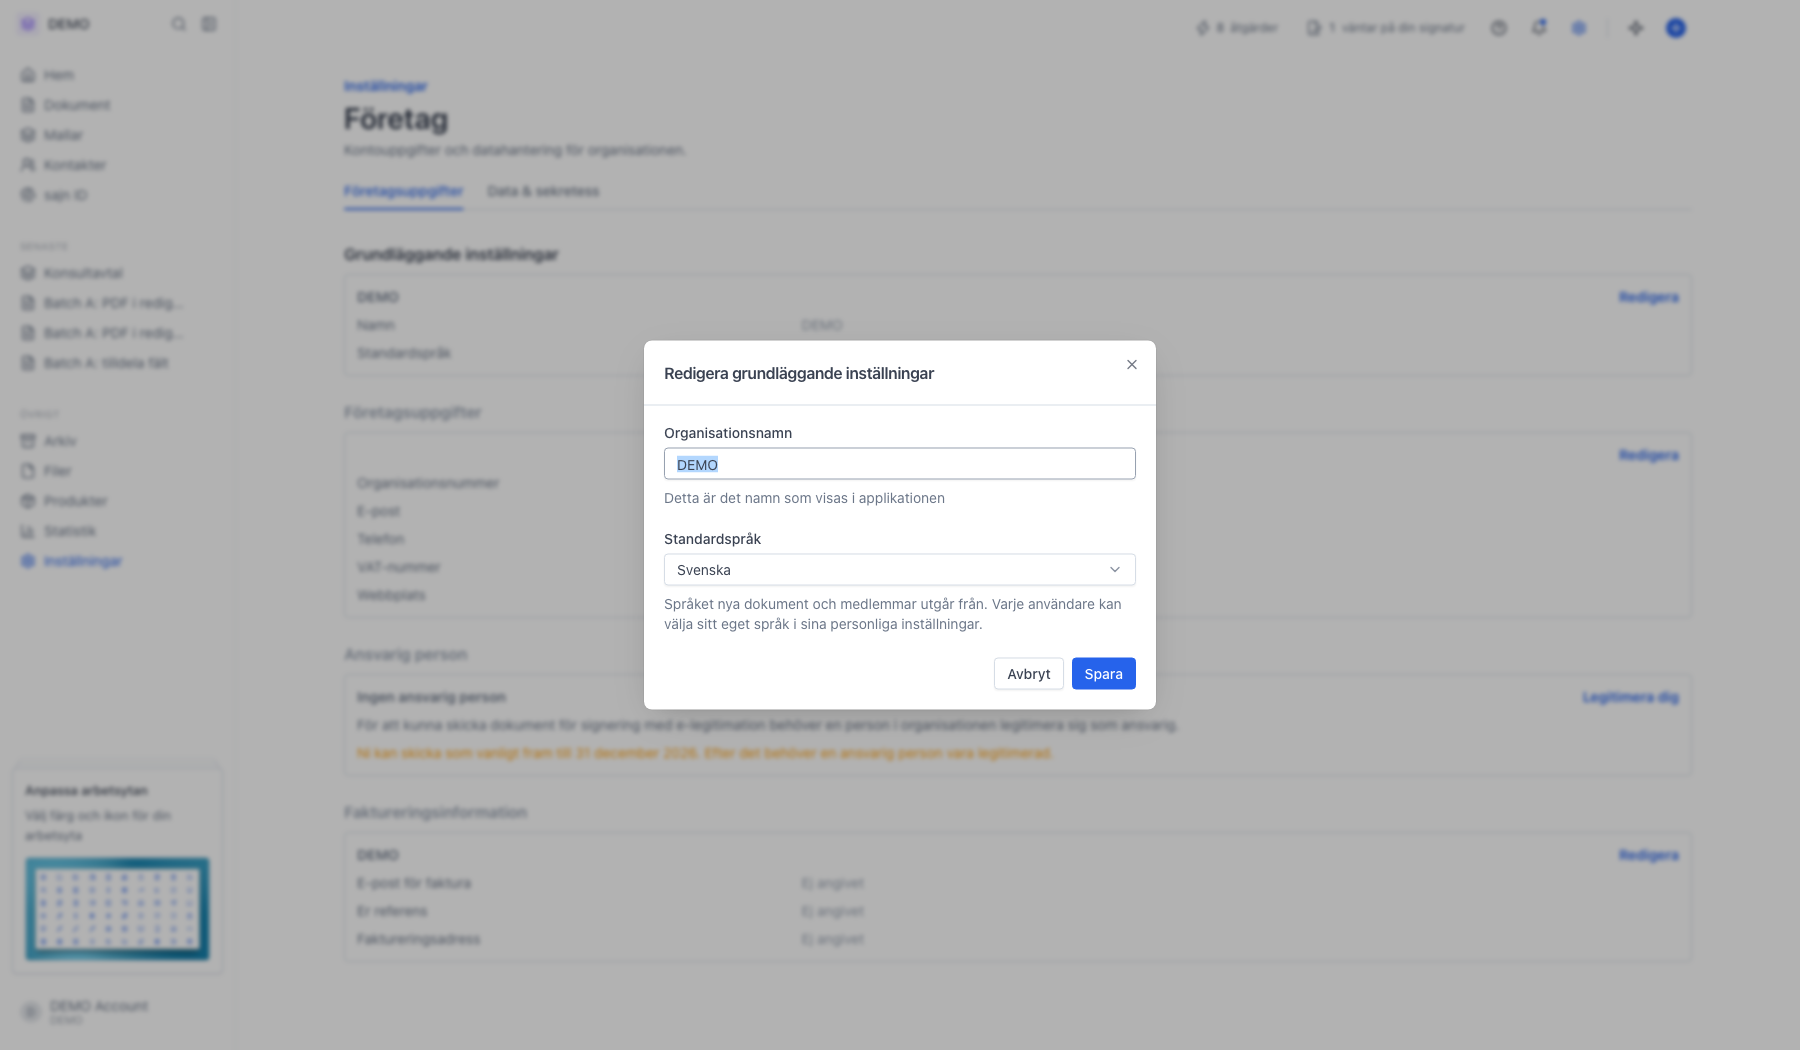Screen dimensions: 1800x1050
Task: Click the Organisationsnamn input field
Action: (x=900, y=464)
